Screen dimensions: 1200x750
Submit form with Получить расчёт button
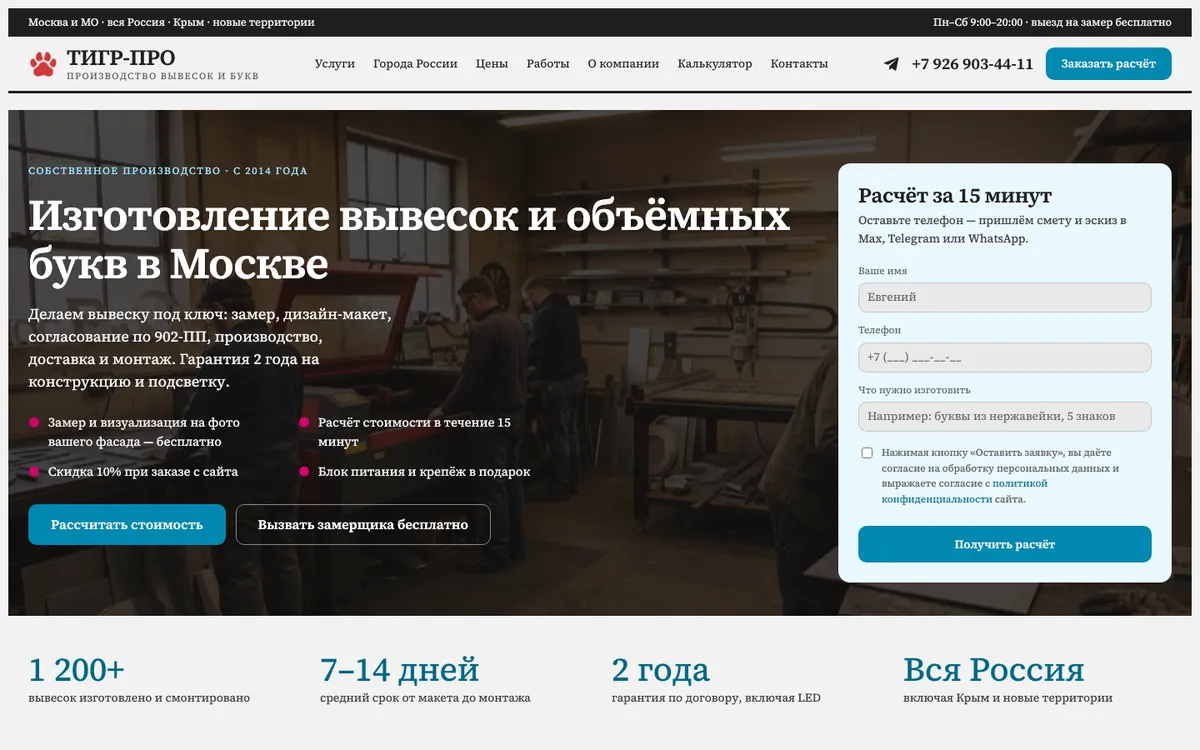[x=1004, y=544]
